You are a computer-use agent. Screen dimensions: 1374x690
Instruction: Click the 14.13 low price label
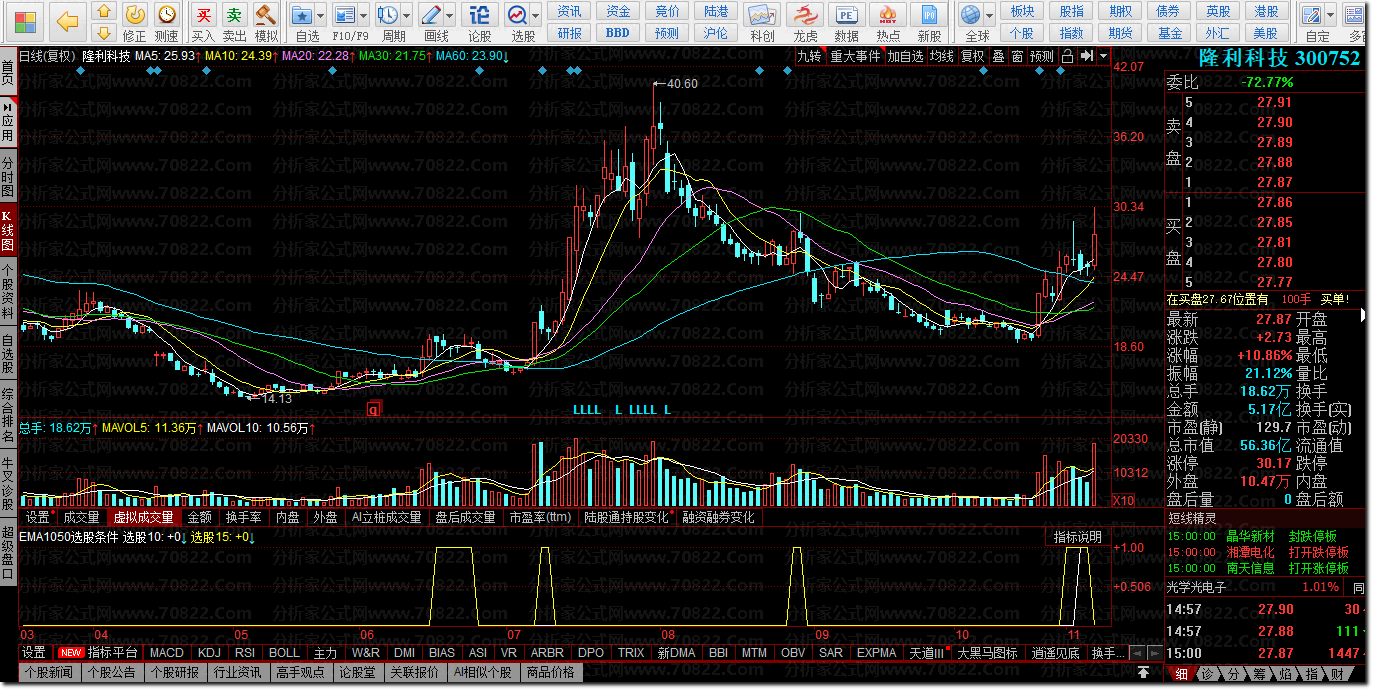coord(276,398)
